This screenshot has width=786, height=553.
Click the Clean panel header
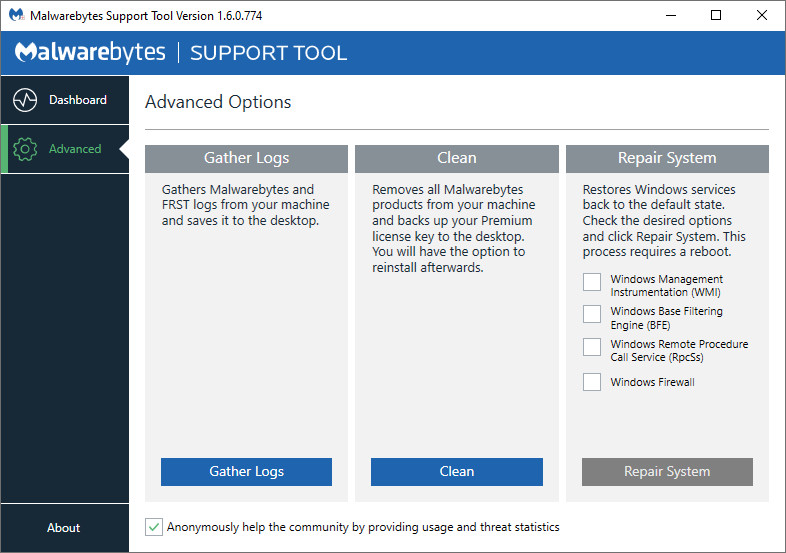tap(456, 158)
